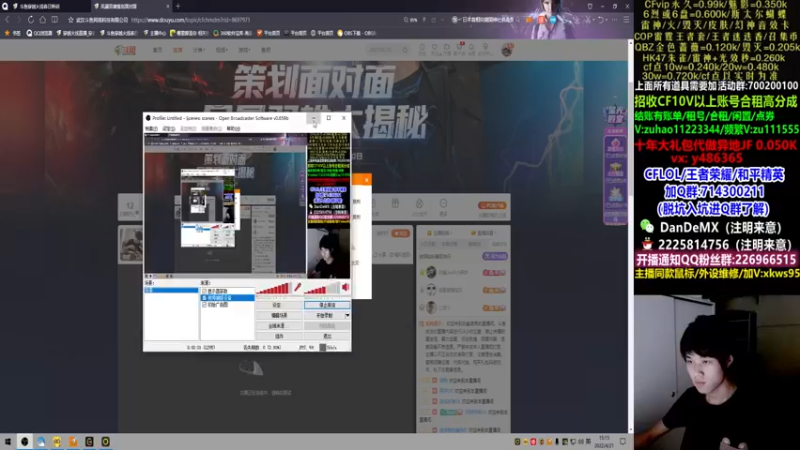Click the OBS global sources button
The height and width of the screenshot is (450, 800).
pos(279,326)
